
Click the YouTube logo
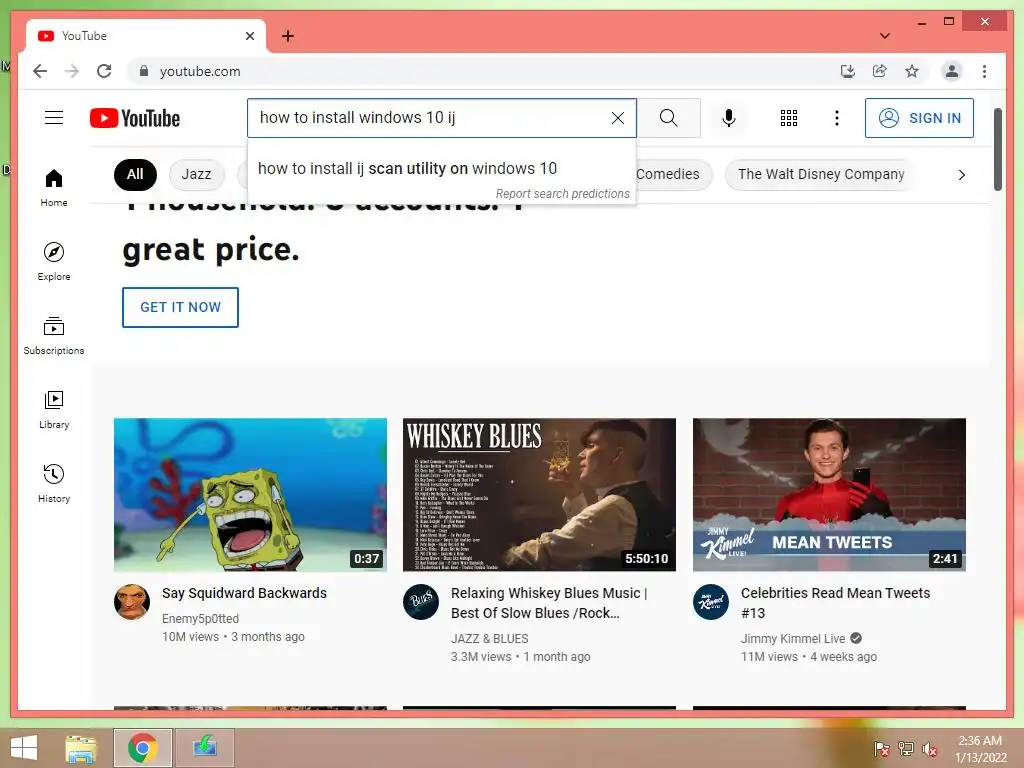[x=135, y=118]
